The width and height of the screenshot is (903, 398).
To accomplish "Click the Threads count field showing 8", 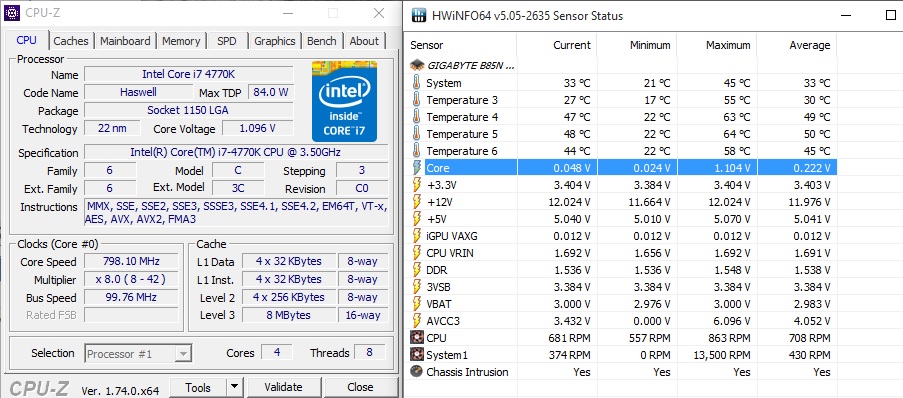I will 370,352.
